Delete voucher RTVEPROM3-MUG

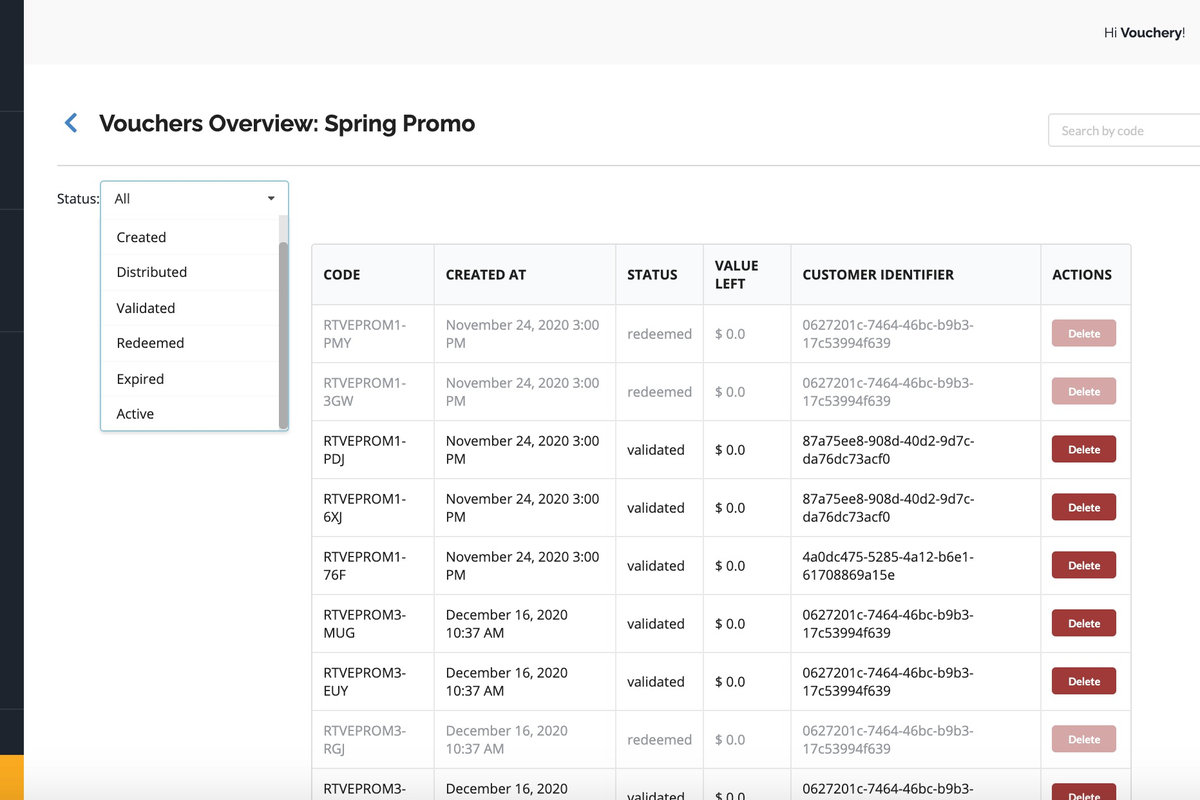(x=1084, y=624)
